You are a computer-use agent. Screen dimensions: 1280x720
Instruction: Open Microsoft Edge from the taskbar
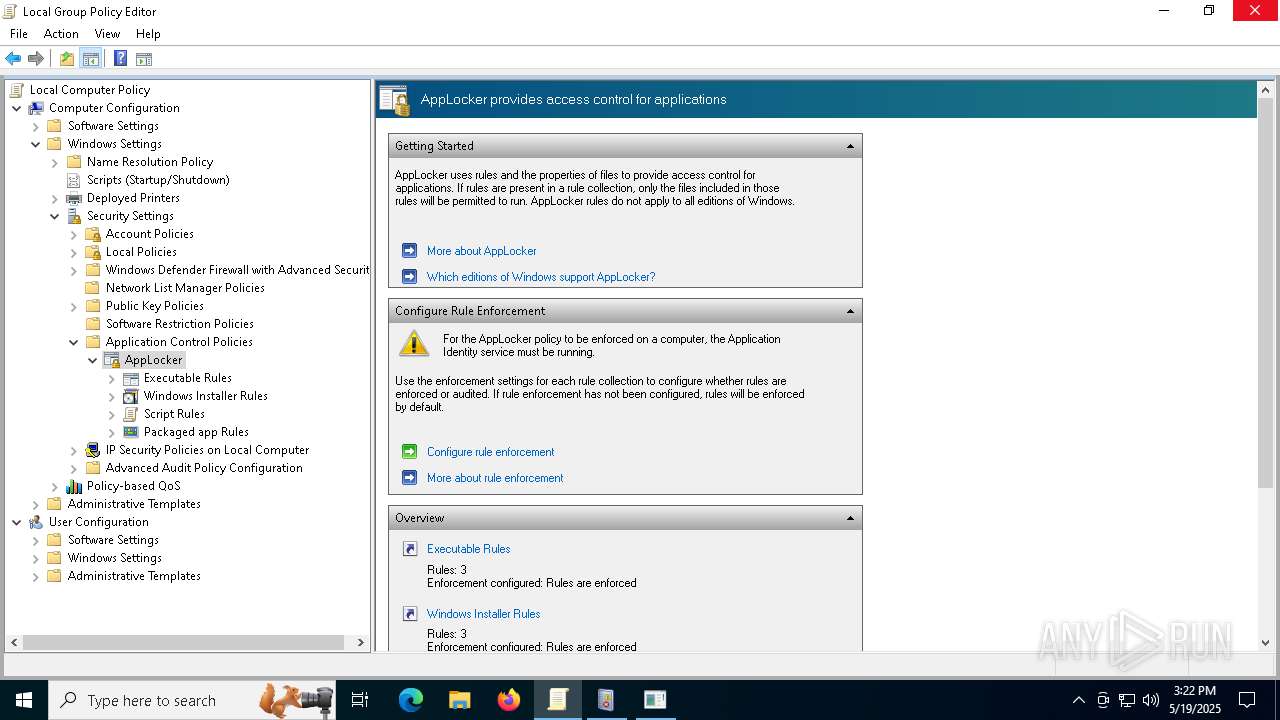click(x=411, y=700)
